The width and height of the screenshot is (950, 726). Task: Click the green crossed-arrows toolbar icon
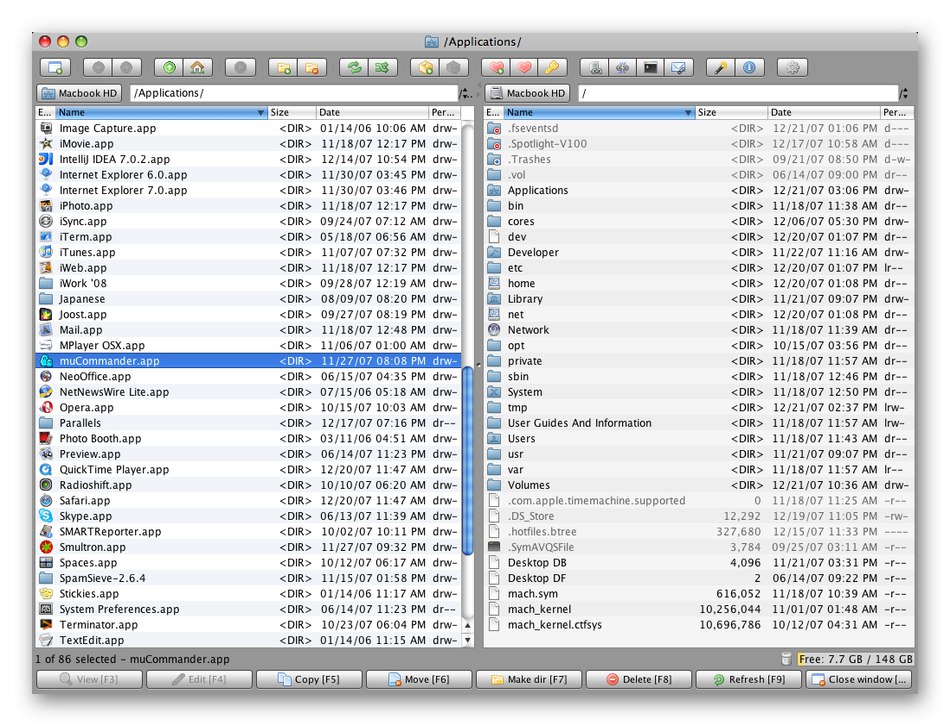(x=383, y=67)
